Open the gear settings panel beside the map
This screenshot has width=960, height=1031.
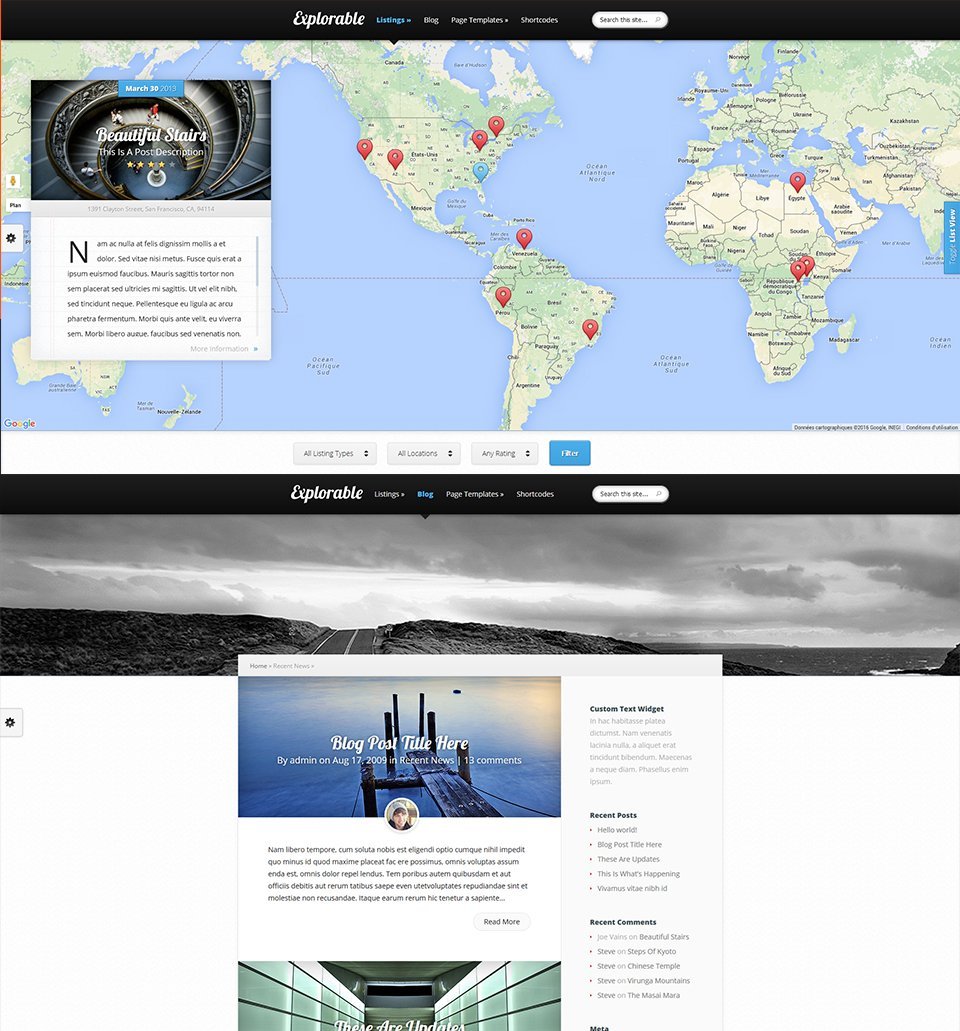coord(11,238)
